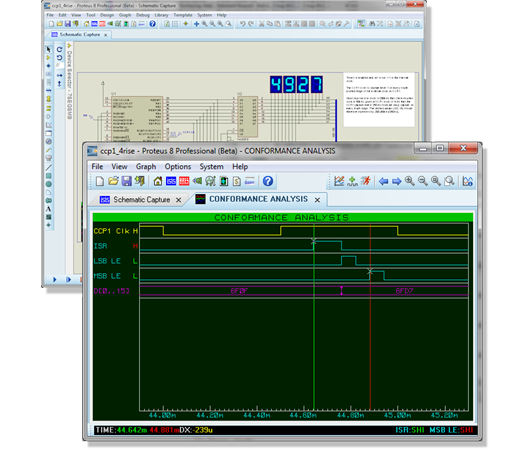Pan graph right with blue arrow
This screenshot has width=531, height=450.
tap(397, 181)
